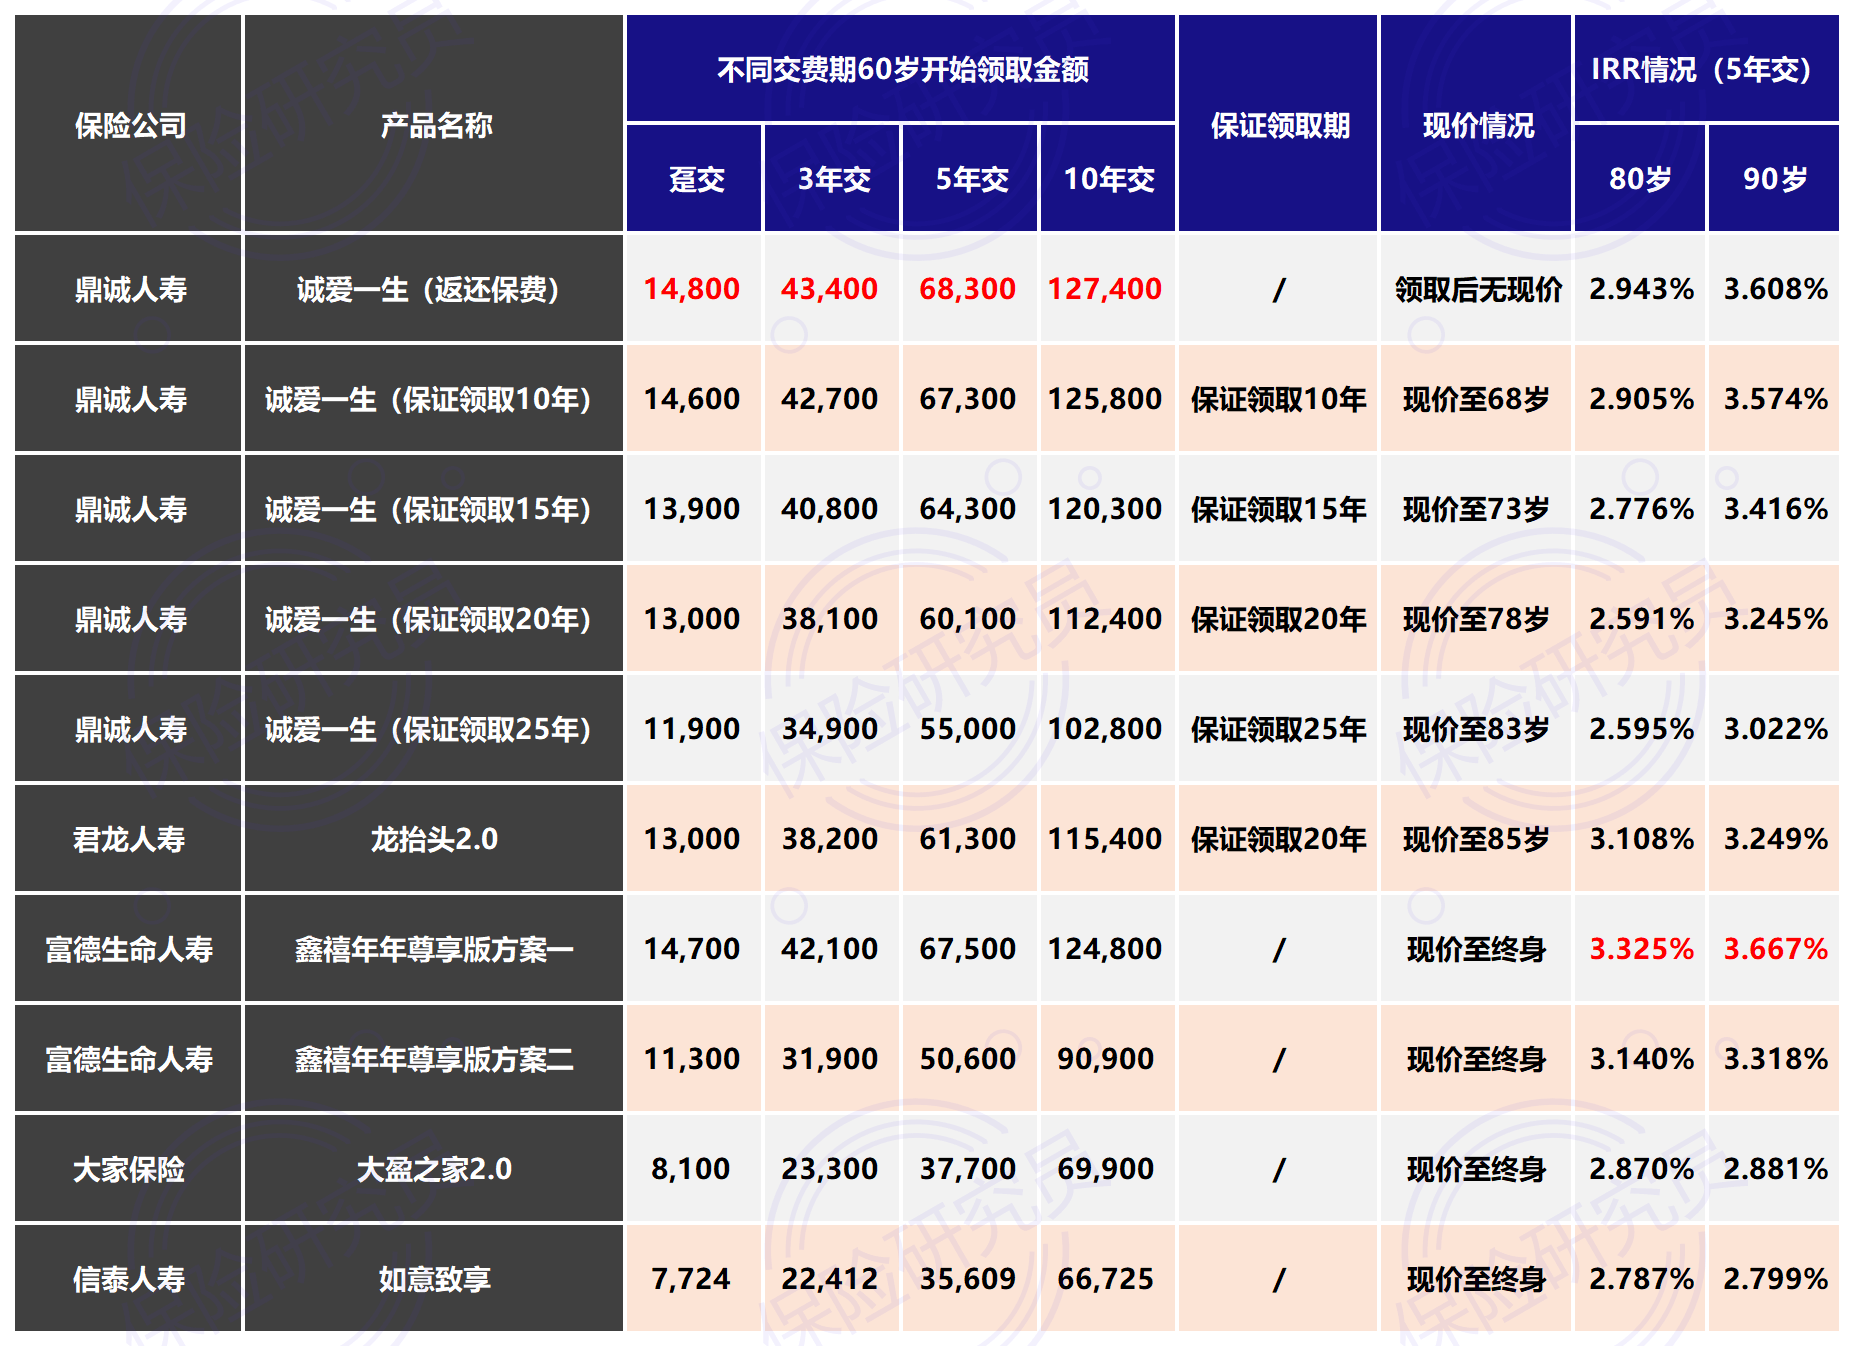This screenshot has width=1854, height=1346.
Task: Select product 如意致享
Action: (434, 1279)
